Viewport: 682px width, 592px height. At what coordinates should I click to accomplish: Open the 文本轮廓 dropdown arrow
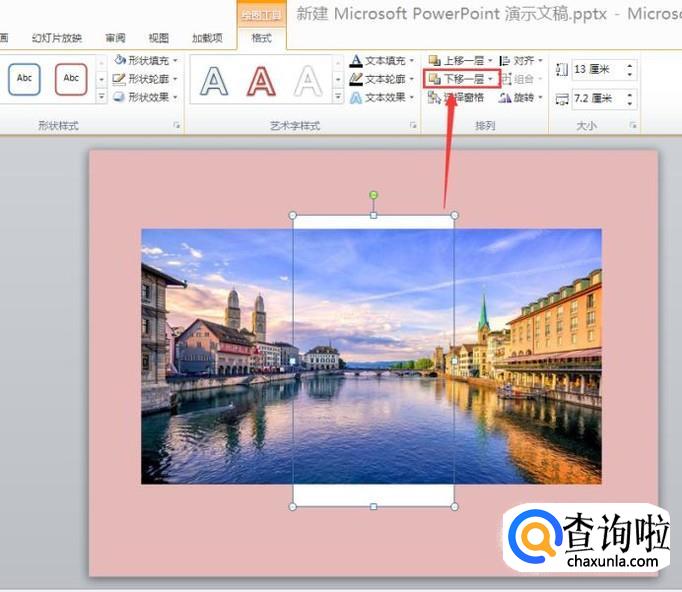(411, 79)
